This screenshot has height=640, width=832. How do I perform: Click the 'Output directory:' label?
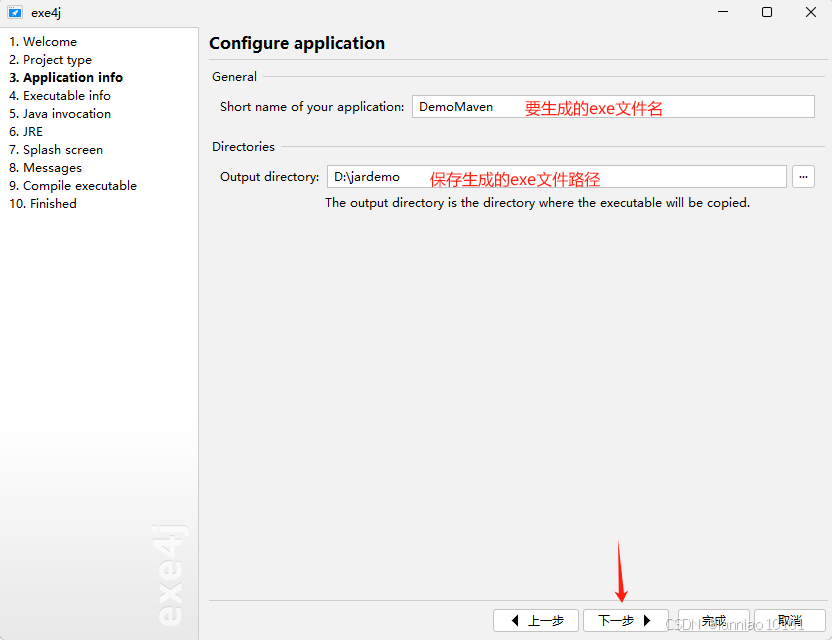[x=270, y=177]
